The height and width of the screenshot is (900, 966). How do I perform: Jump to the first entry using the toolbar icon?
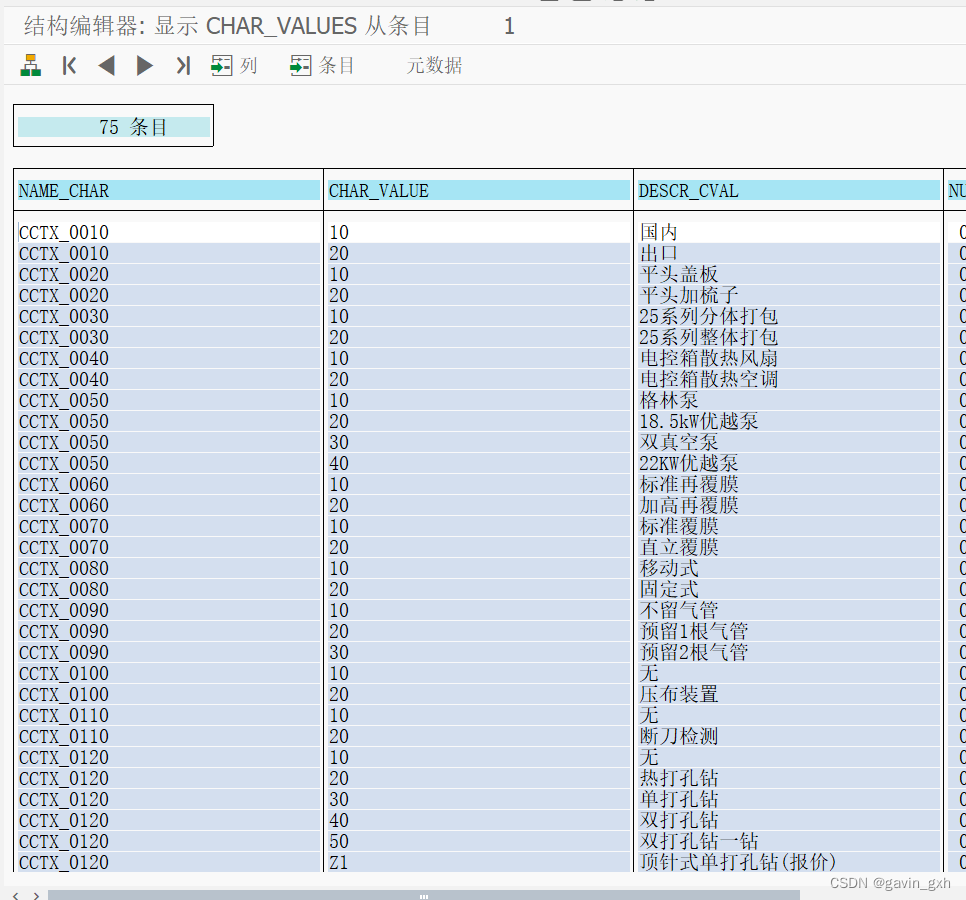68,64
